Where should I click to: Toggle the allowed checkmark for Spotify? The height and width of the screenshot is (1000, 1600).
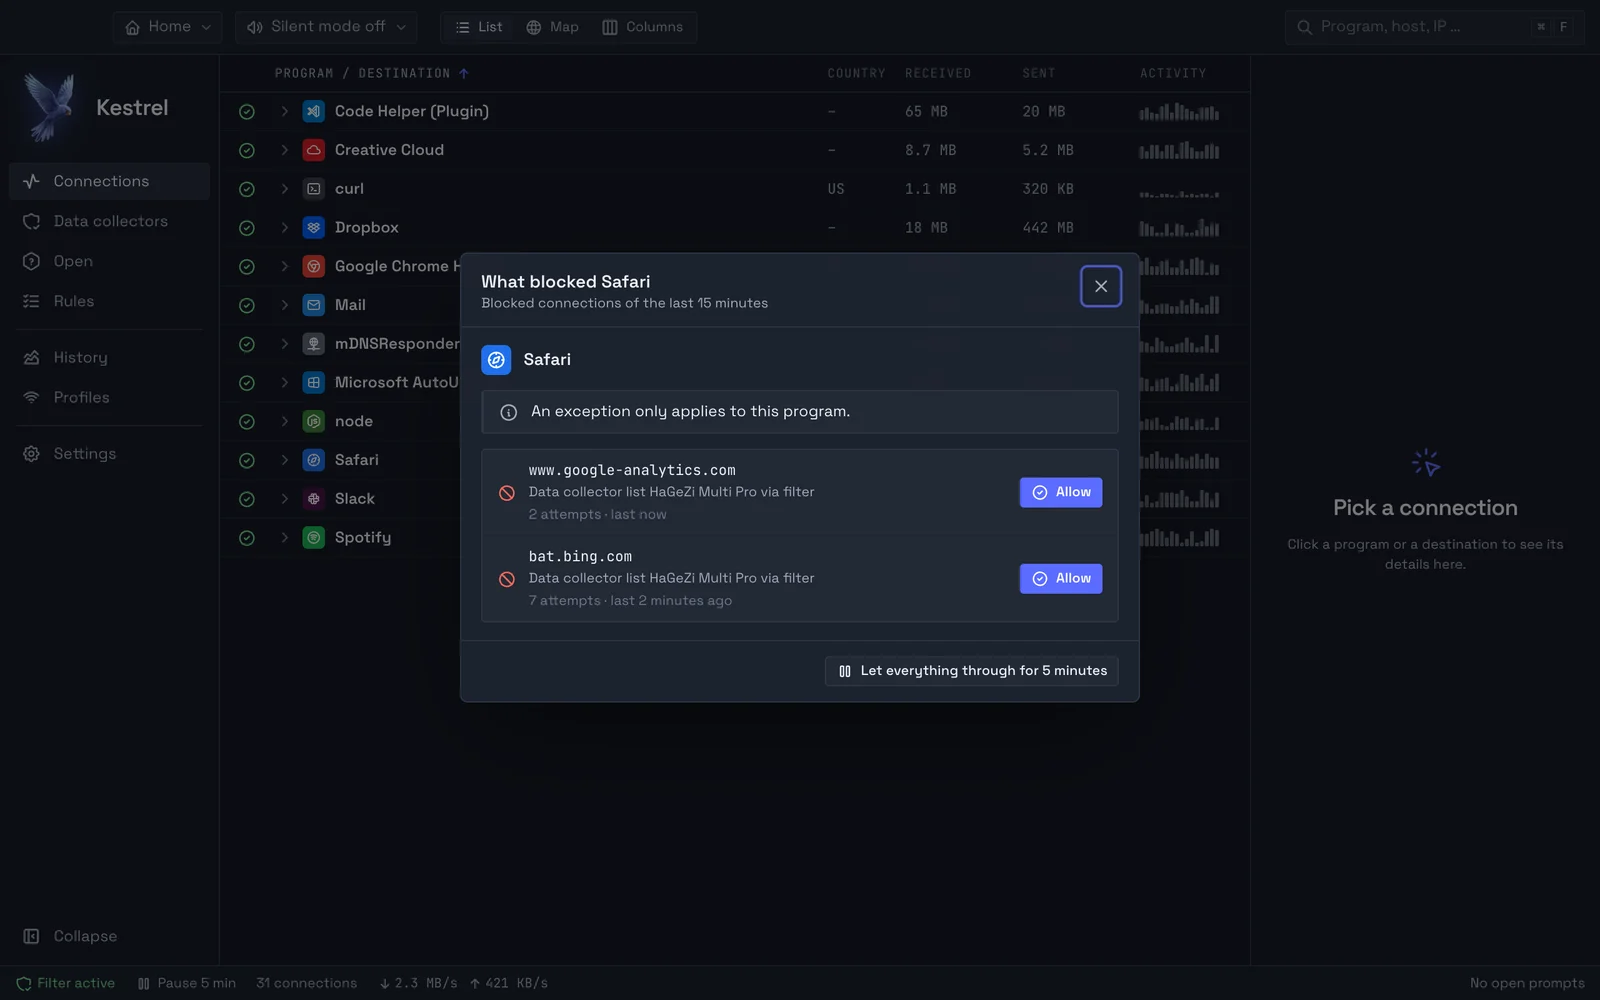point(247,538)
